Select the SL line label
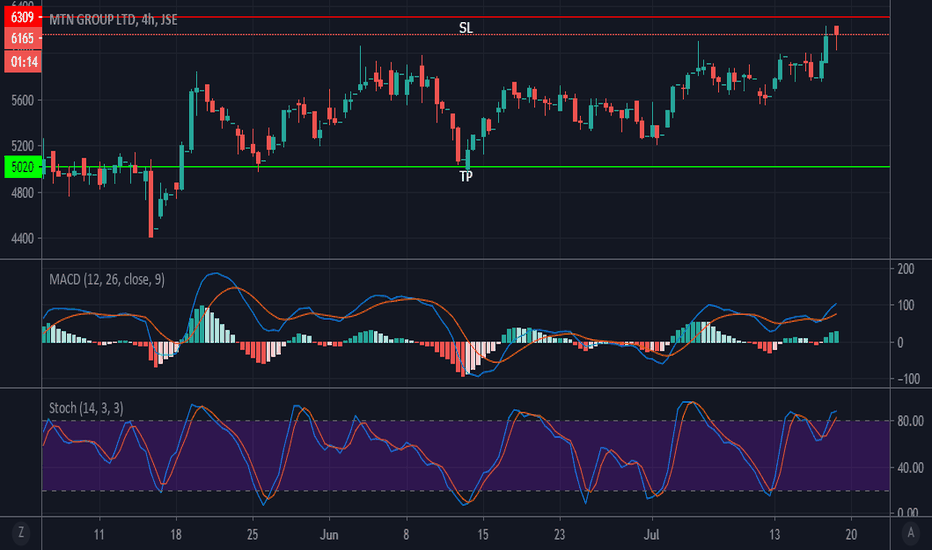Viewport: 932px width, 550px height. click(x=466, y=28)
